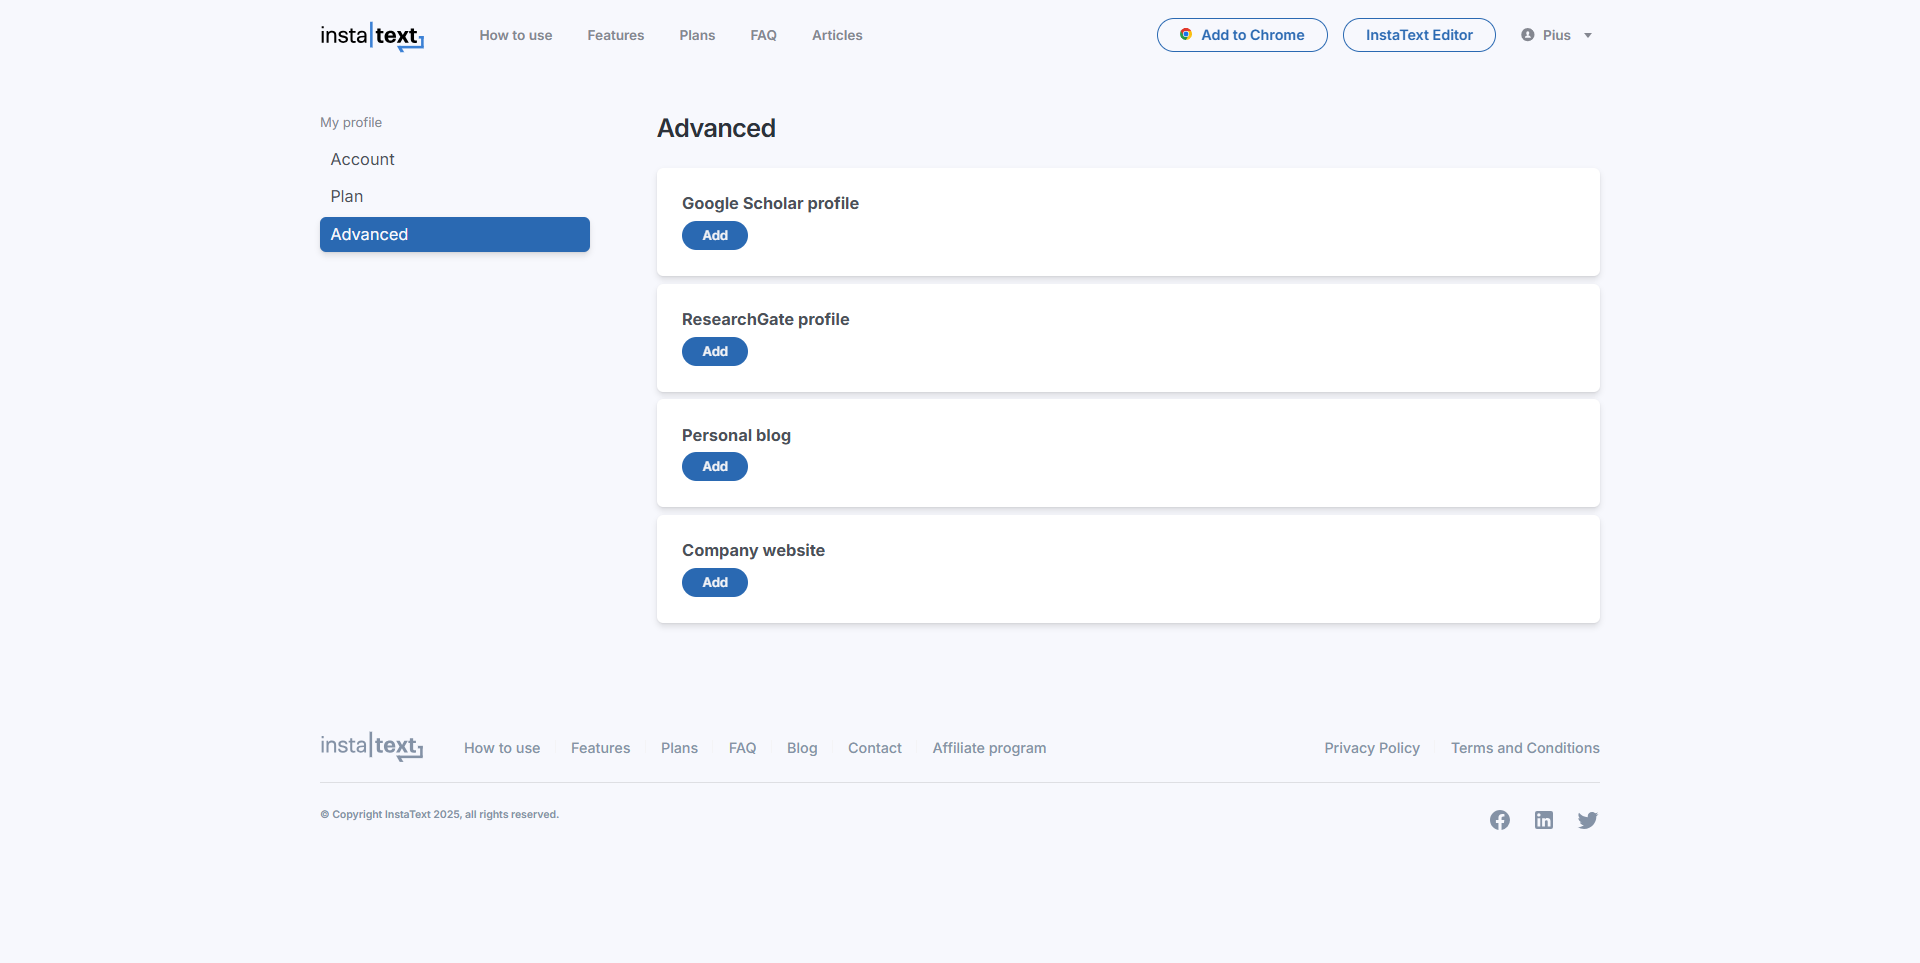Add a Personal blog link
This screenshot has height=963, width=1920.
(x=714, y=467)
